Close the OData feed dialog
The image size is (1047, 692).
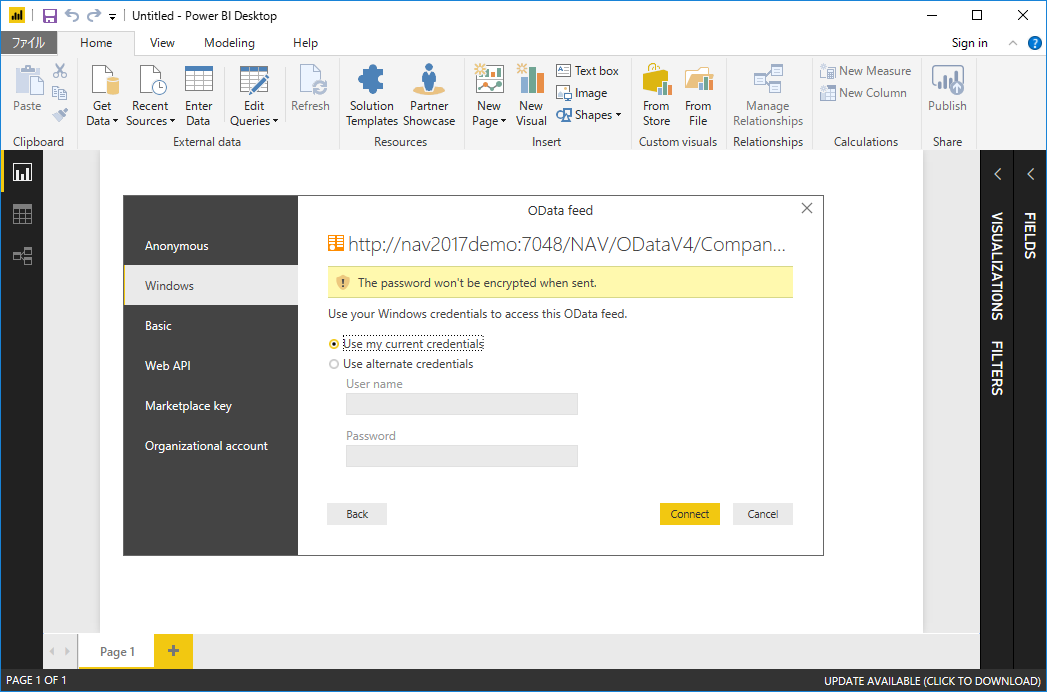point(807,208)
